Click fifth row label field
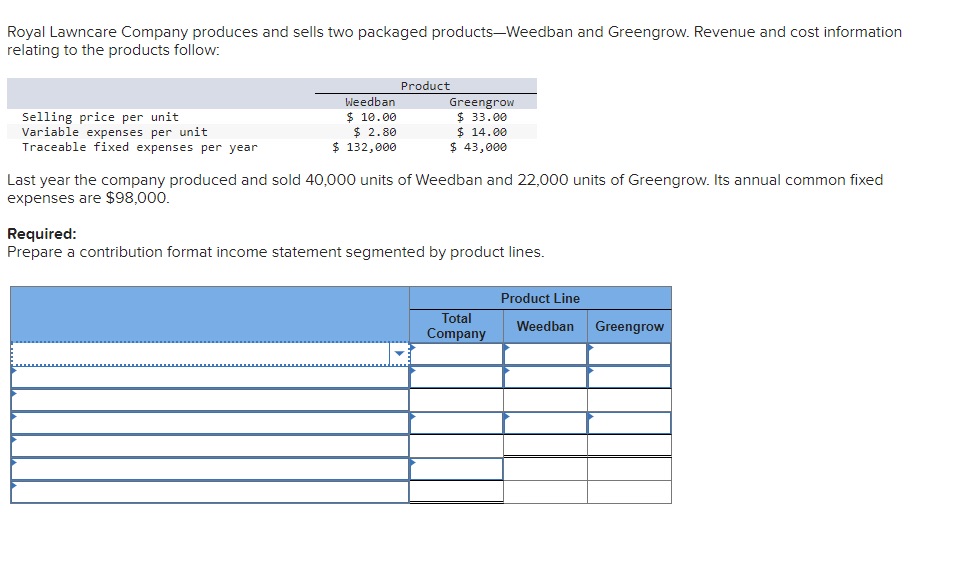The image size is (966, 575). pyautogui.click(x=210, y=446)
